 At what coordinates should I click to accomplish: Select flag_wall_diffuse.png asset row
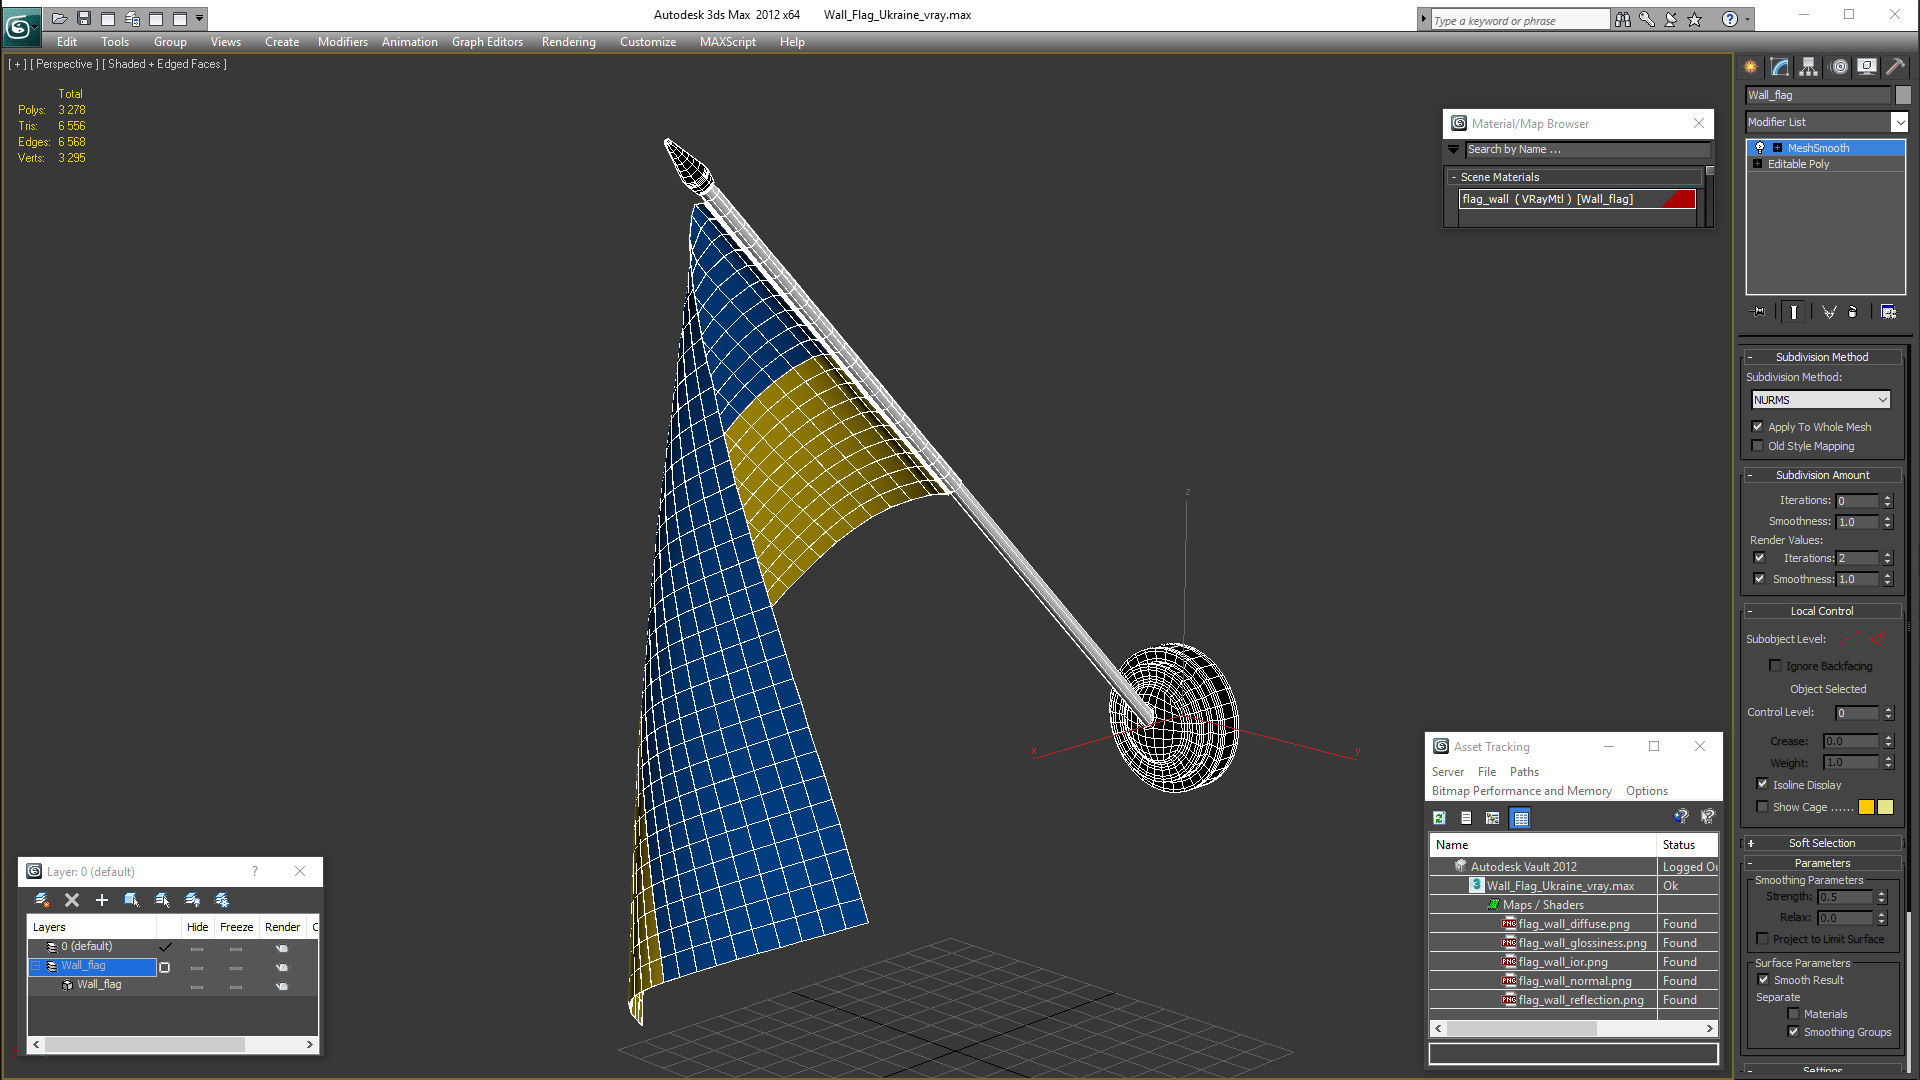(x=1573, y=924)
